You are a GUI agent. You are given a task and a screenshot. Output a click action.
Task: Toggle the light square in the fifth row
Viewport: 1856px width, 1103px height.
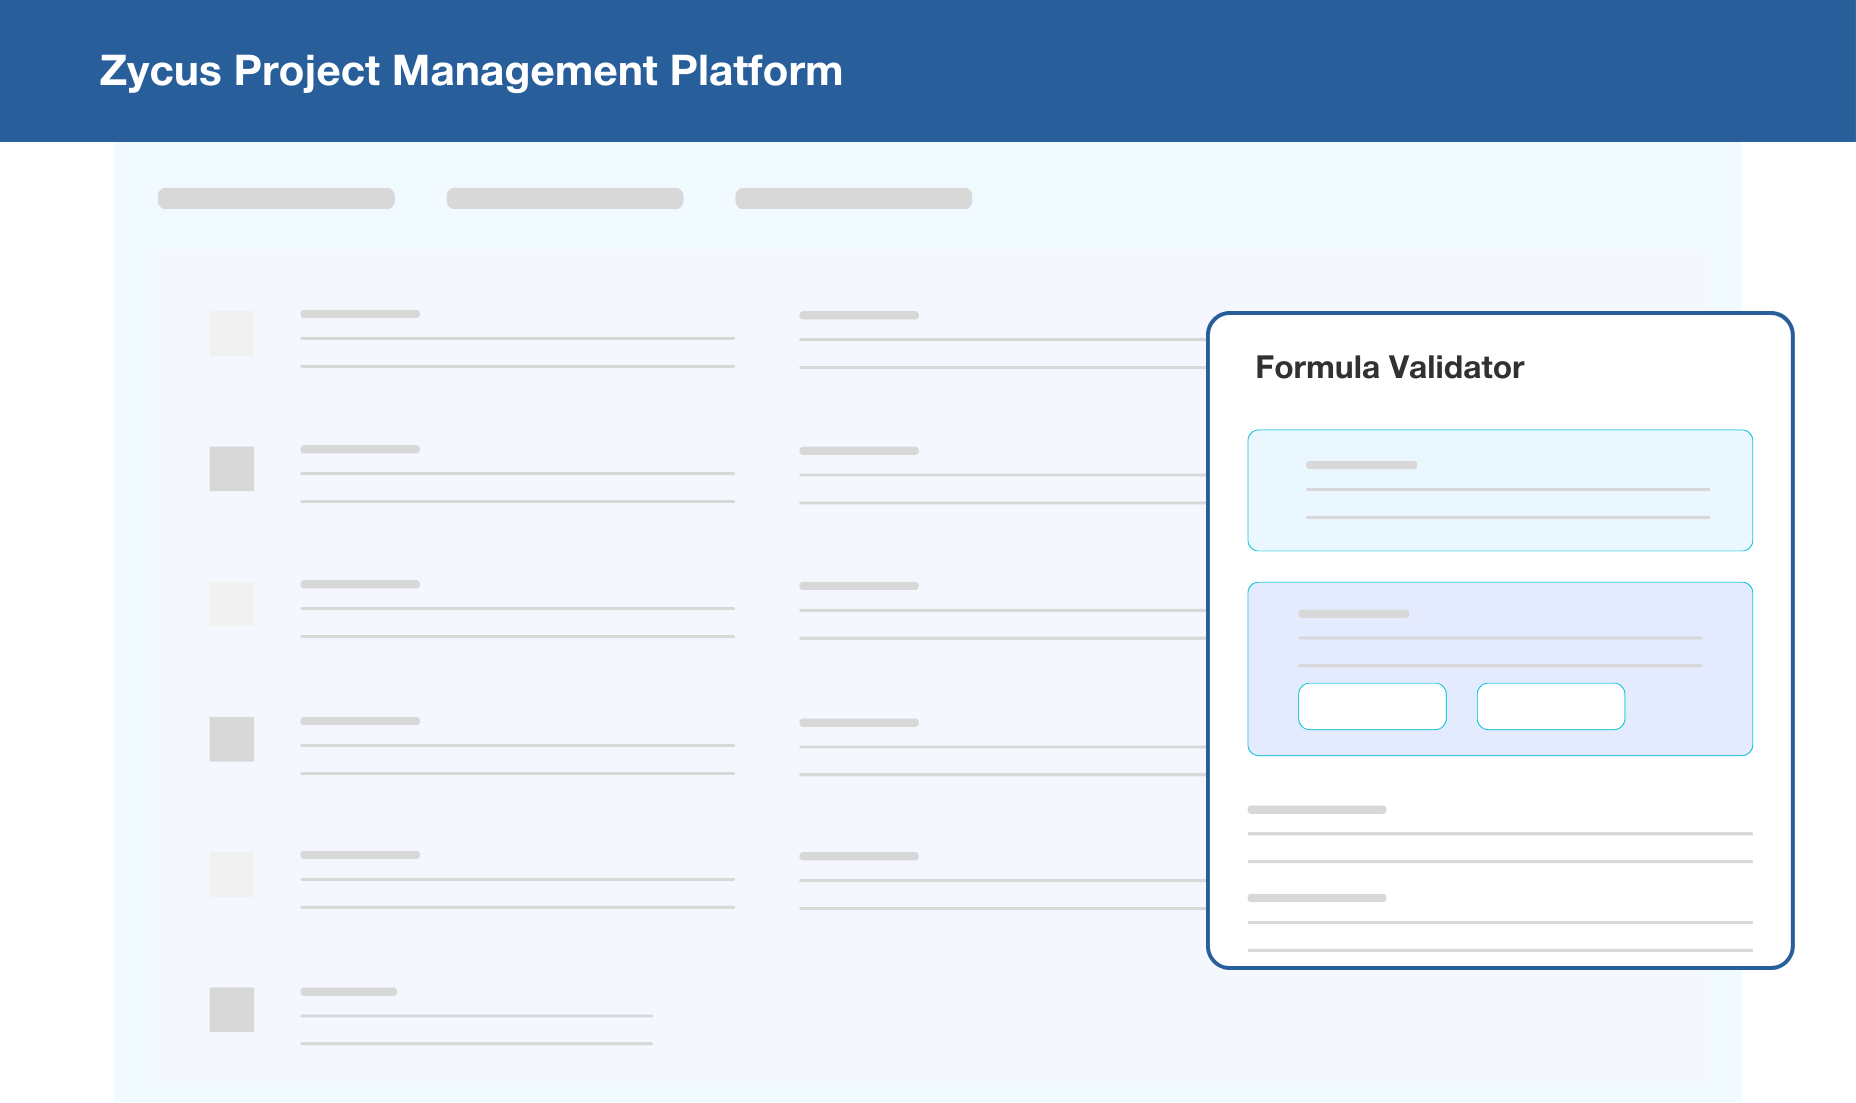tap(231, 874)
